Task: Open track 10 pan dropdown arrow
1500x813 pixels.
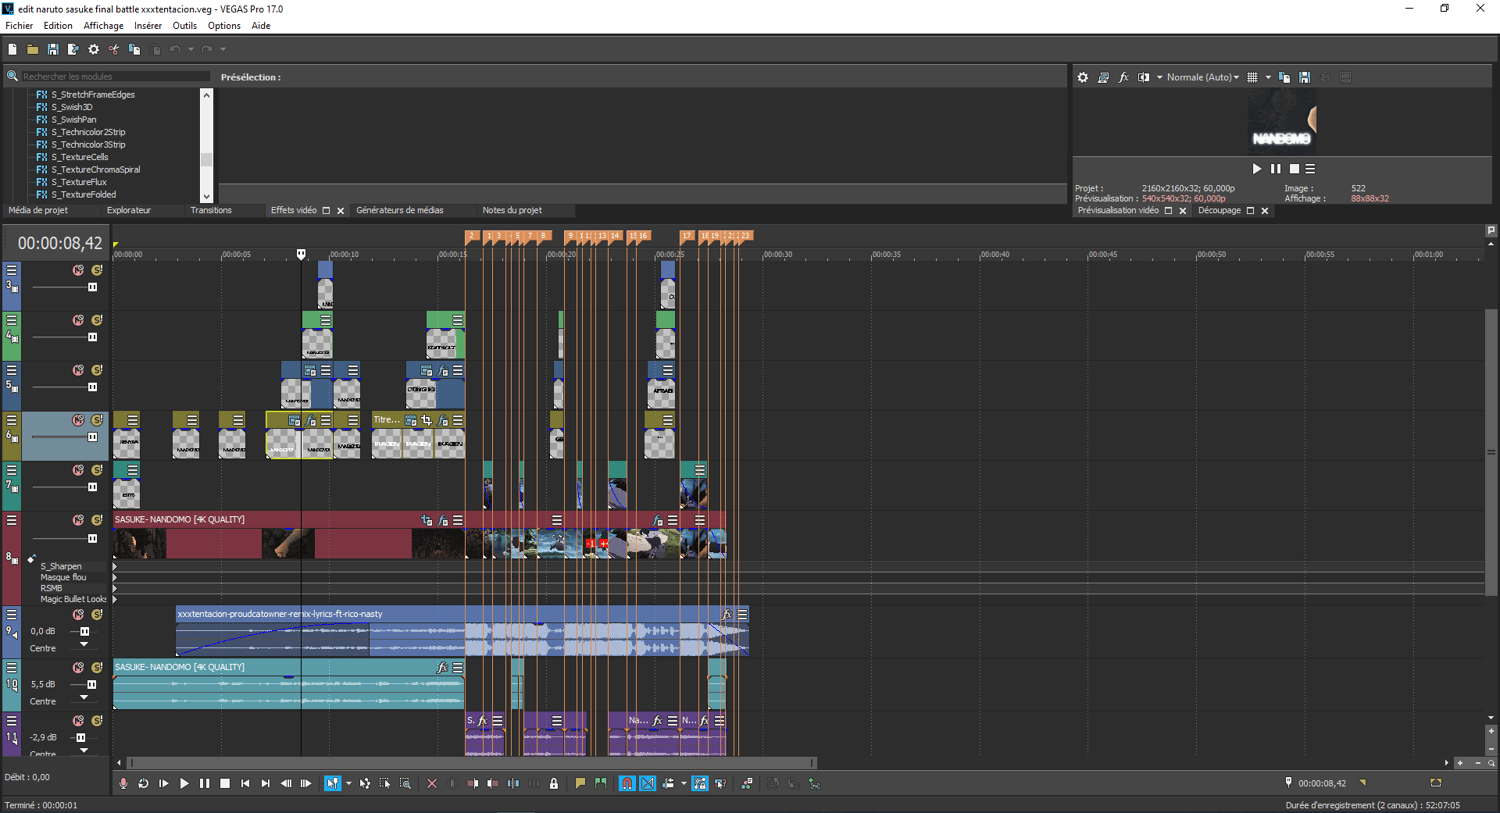Action: click(84, 698)
